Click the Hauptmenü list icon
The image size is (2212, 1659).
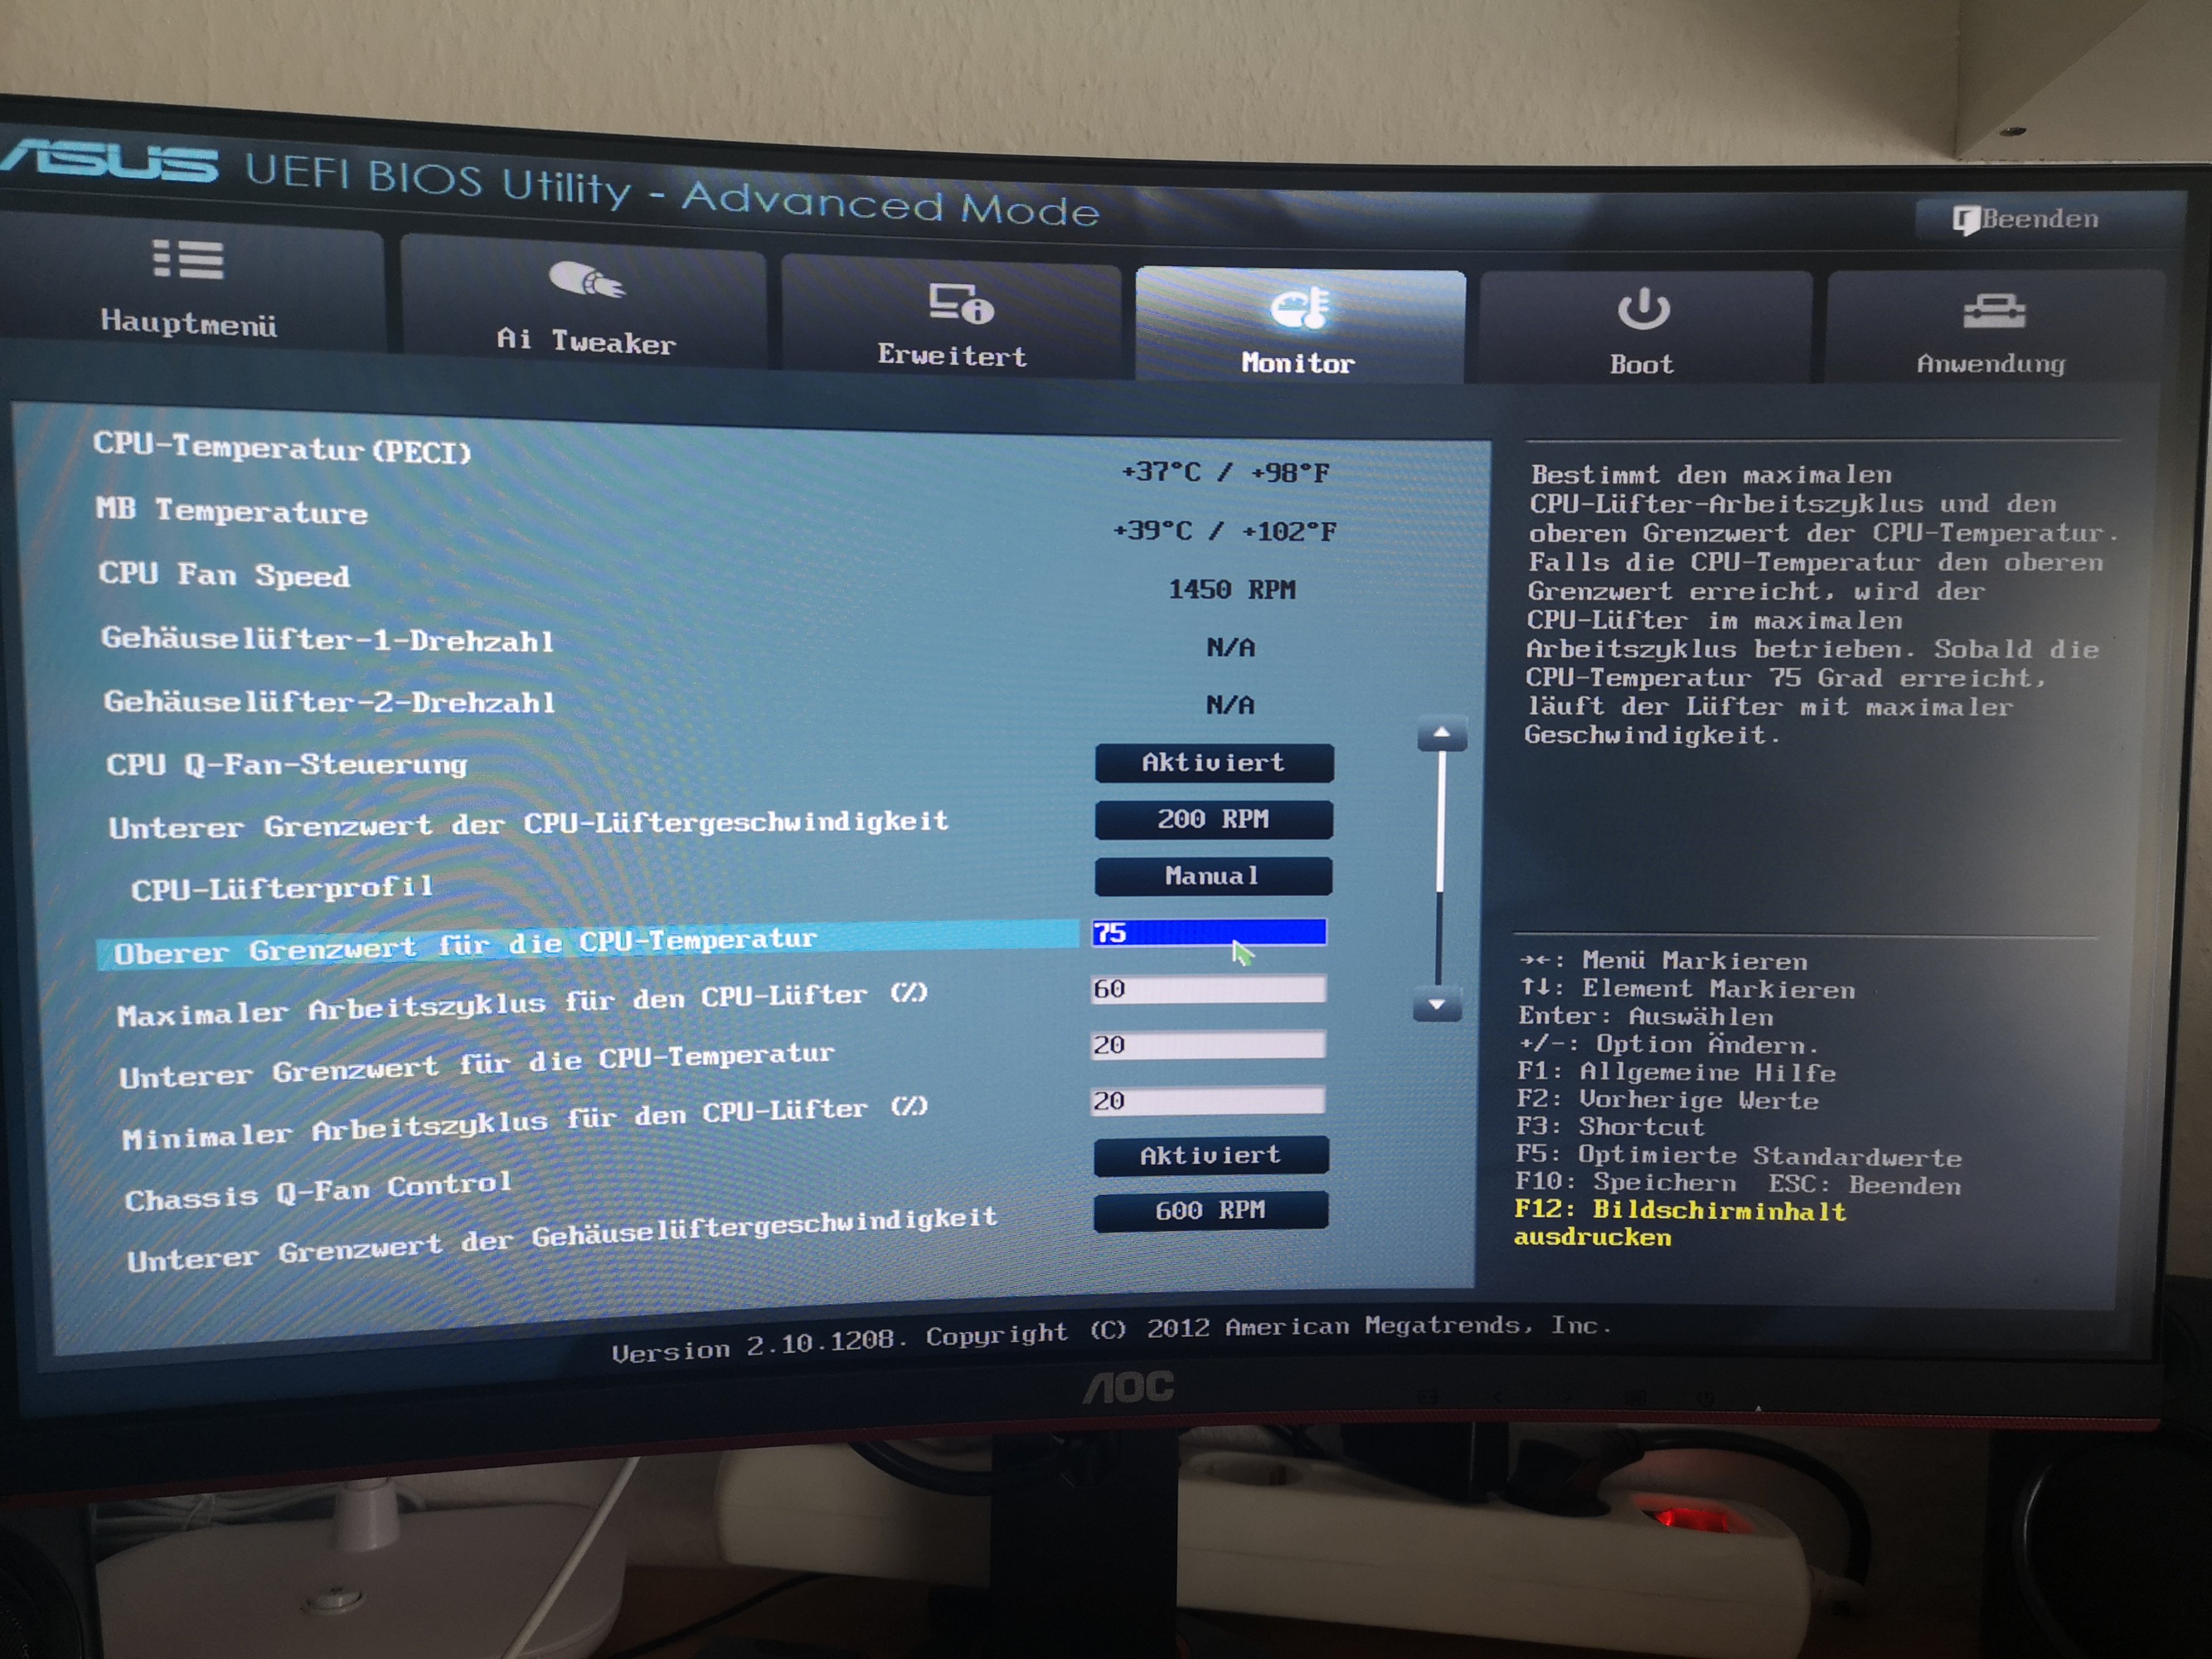click(x=187, y=259)
